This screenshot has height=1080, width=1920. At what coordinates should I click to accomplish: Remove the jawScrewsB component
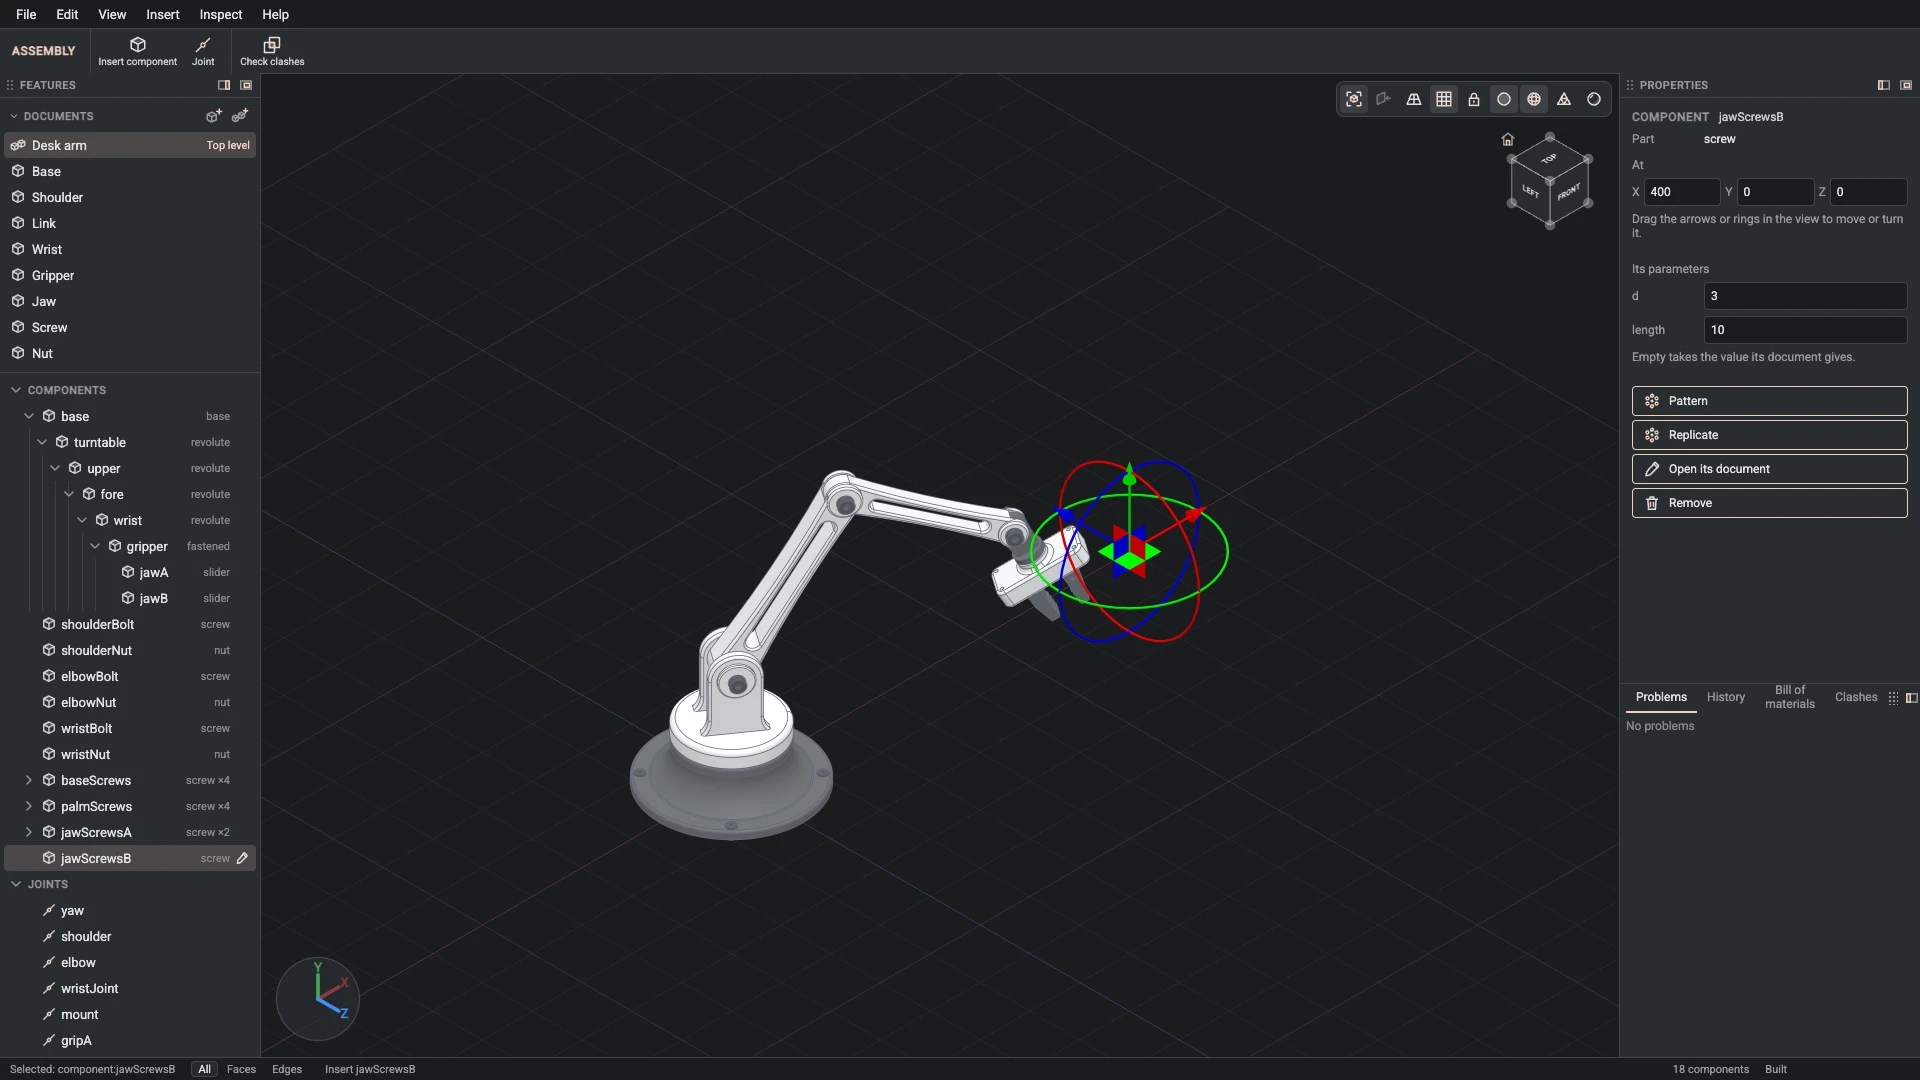(1769, 503)
